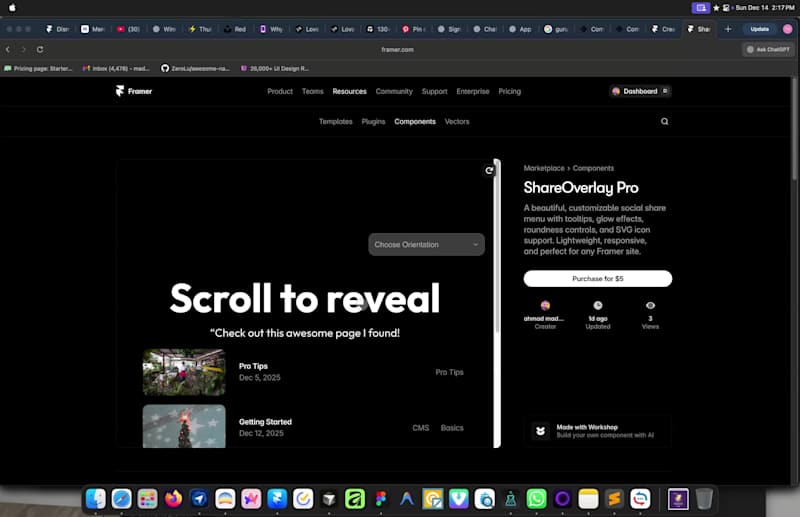Click the framer.com address bar

point(397,50)
